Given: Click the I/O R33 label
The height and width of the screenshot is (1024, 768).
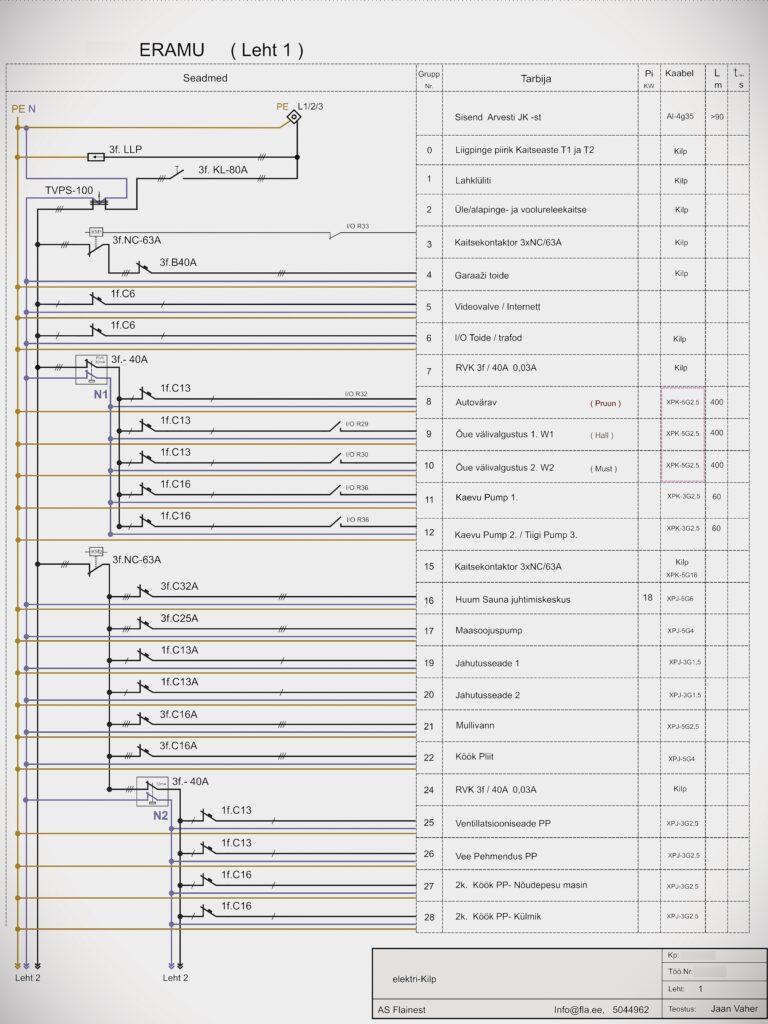Looking at the screenshot, I should tap(358, 226).
